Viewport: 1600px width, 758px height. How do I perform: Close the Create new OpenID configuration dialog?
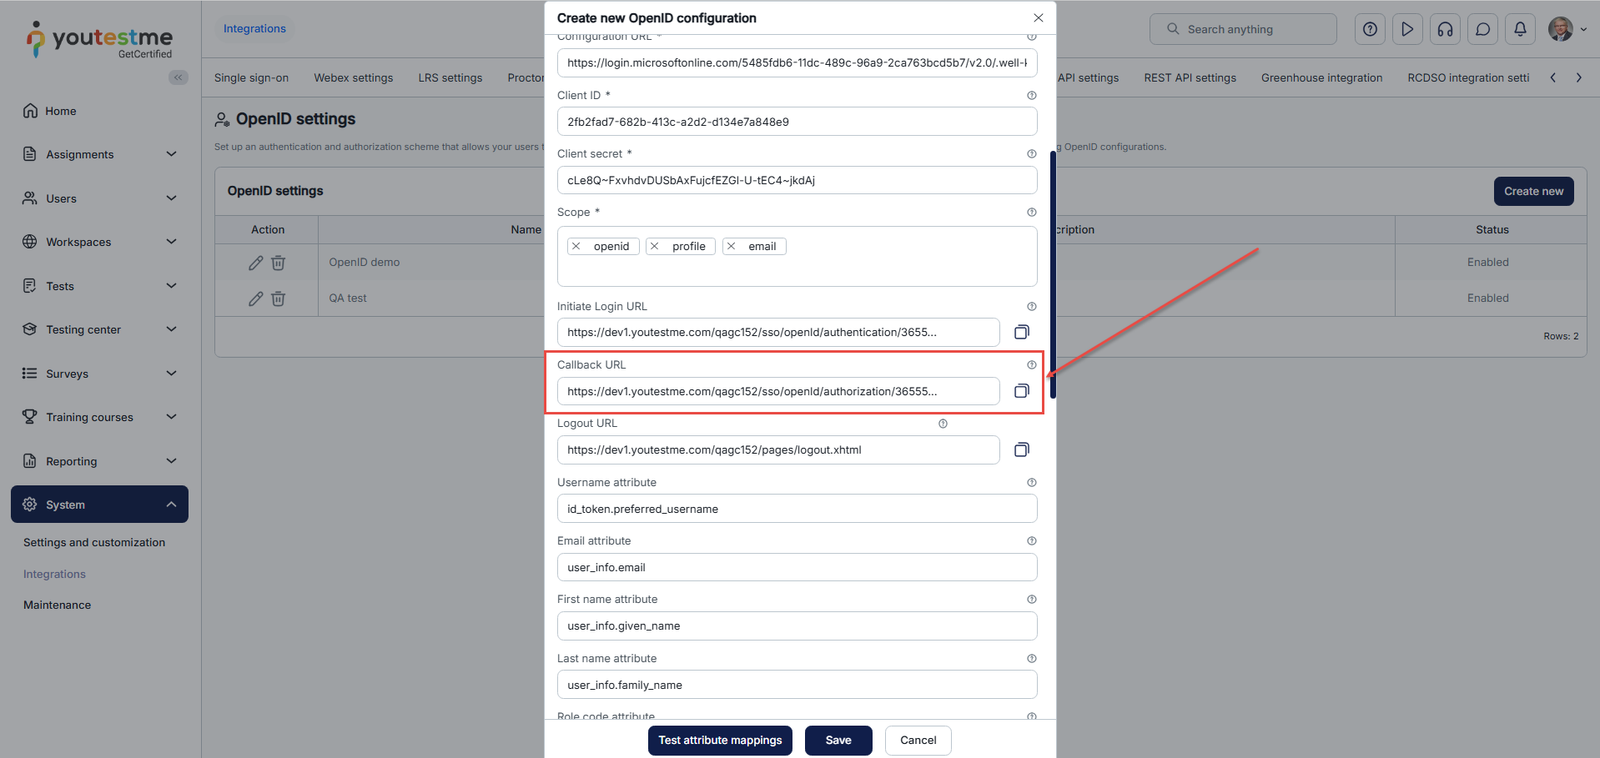click(1038, 18)
